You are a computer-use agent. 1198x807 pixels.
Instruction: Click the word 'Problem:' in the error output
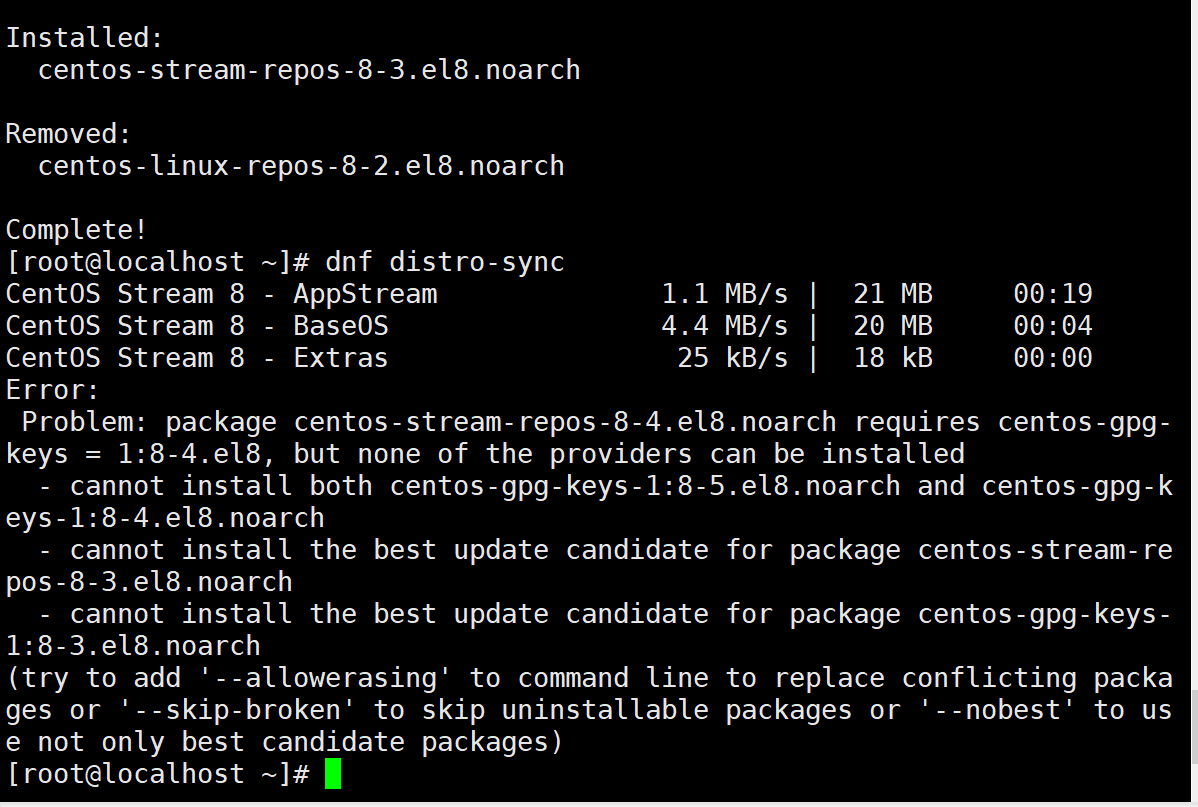[x=84, y=422]
